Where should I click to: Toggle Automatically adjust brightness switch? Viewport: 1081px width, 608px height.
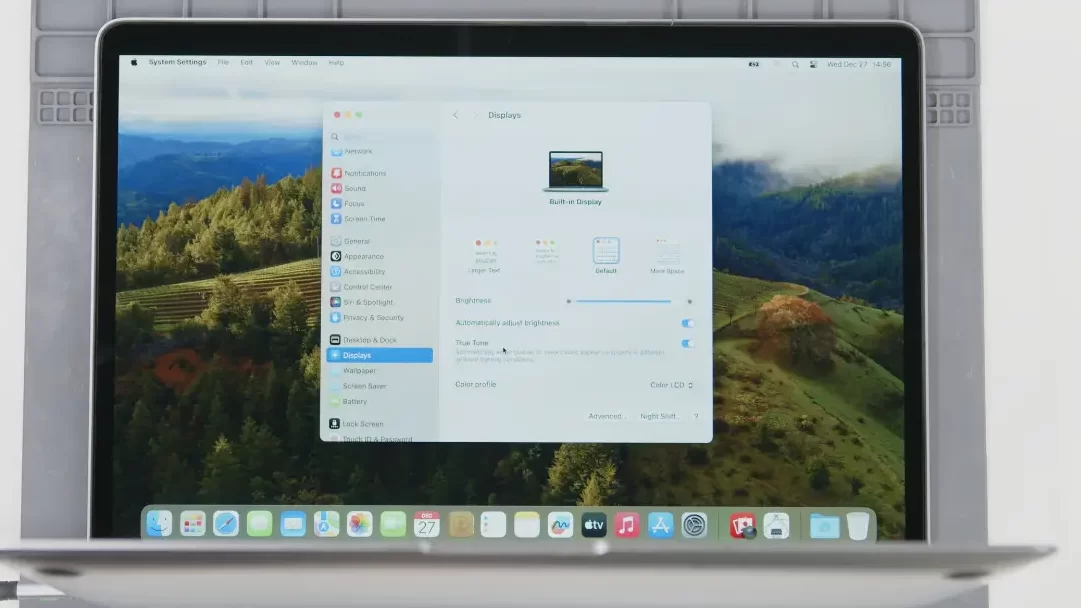[x=688, y=323]
